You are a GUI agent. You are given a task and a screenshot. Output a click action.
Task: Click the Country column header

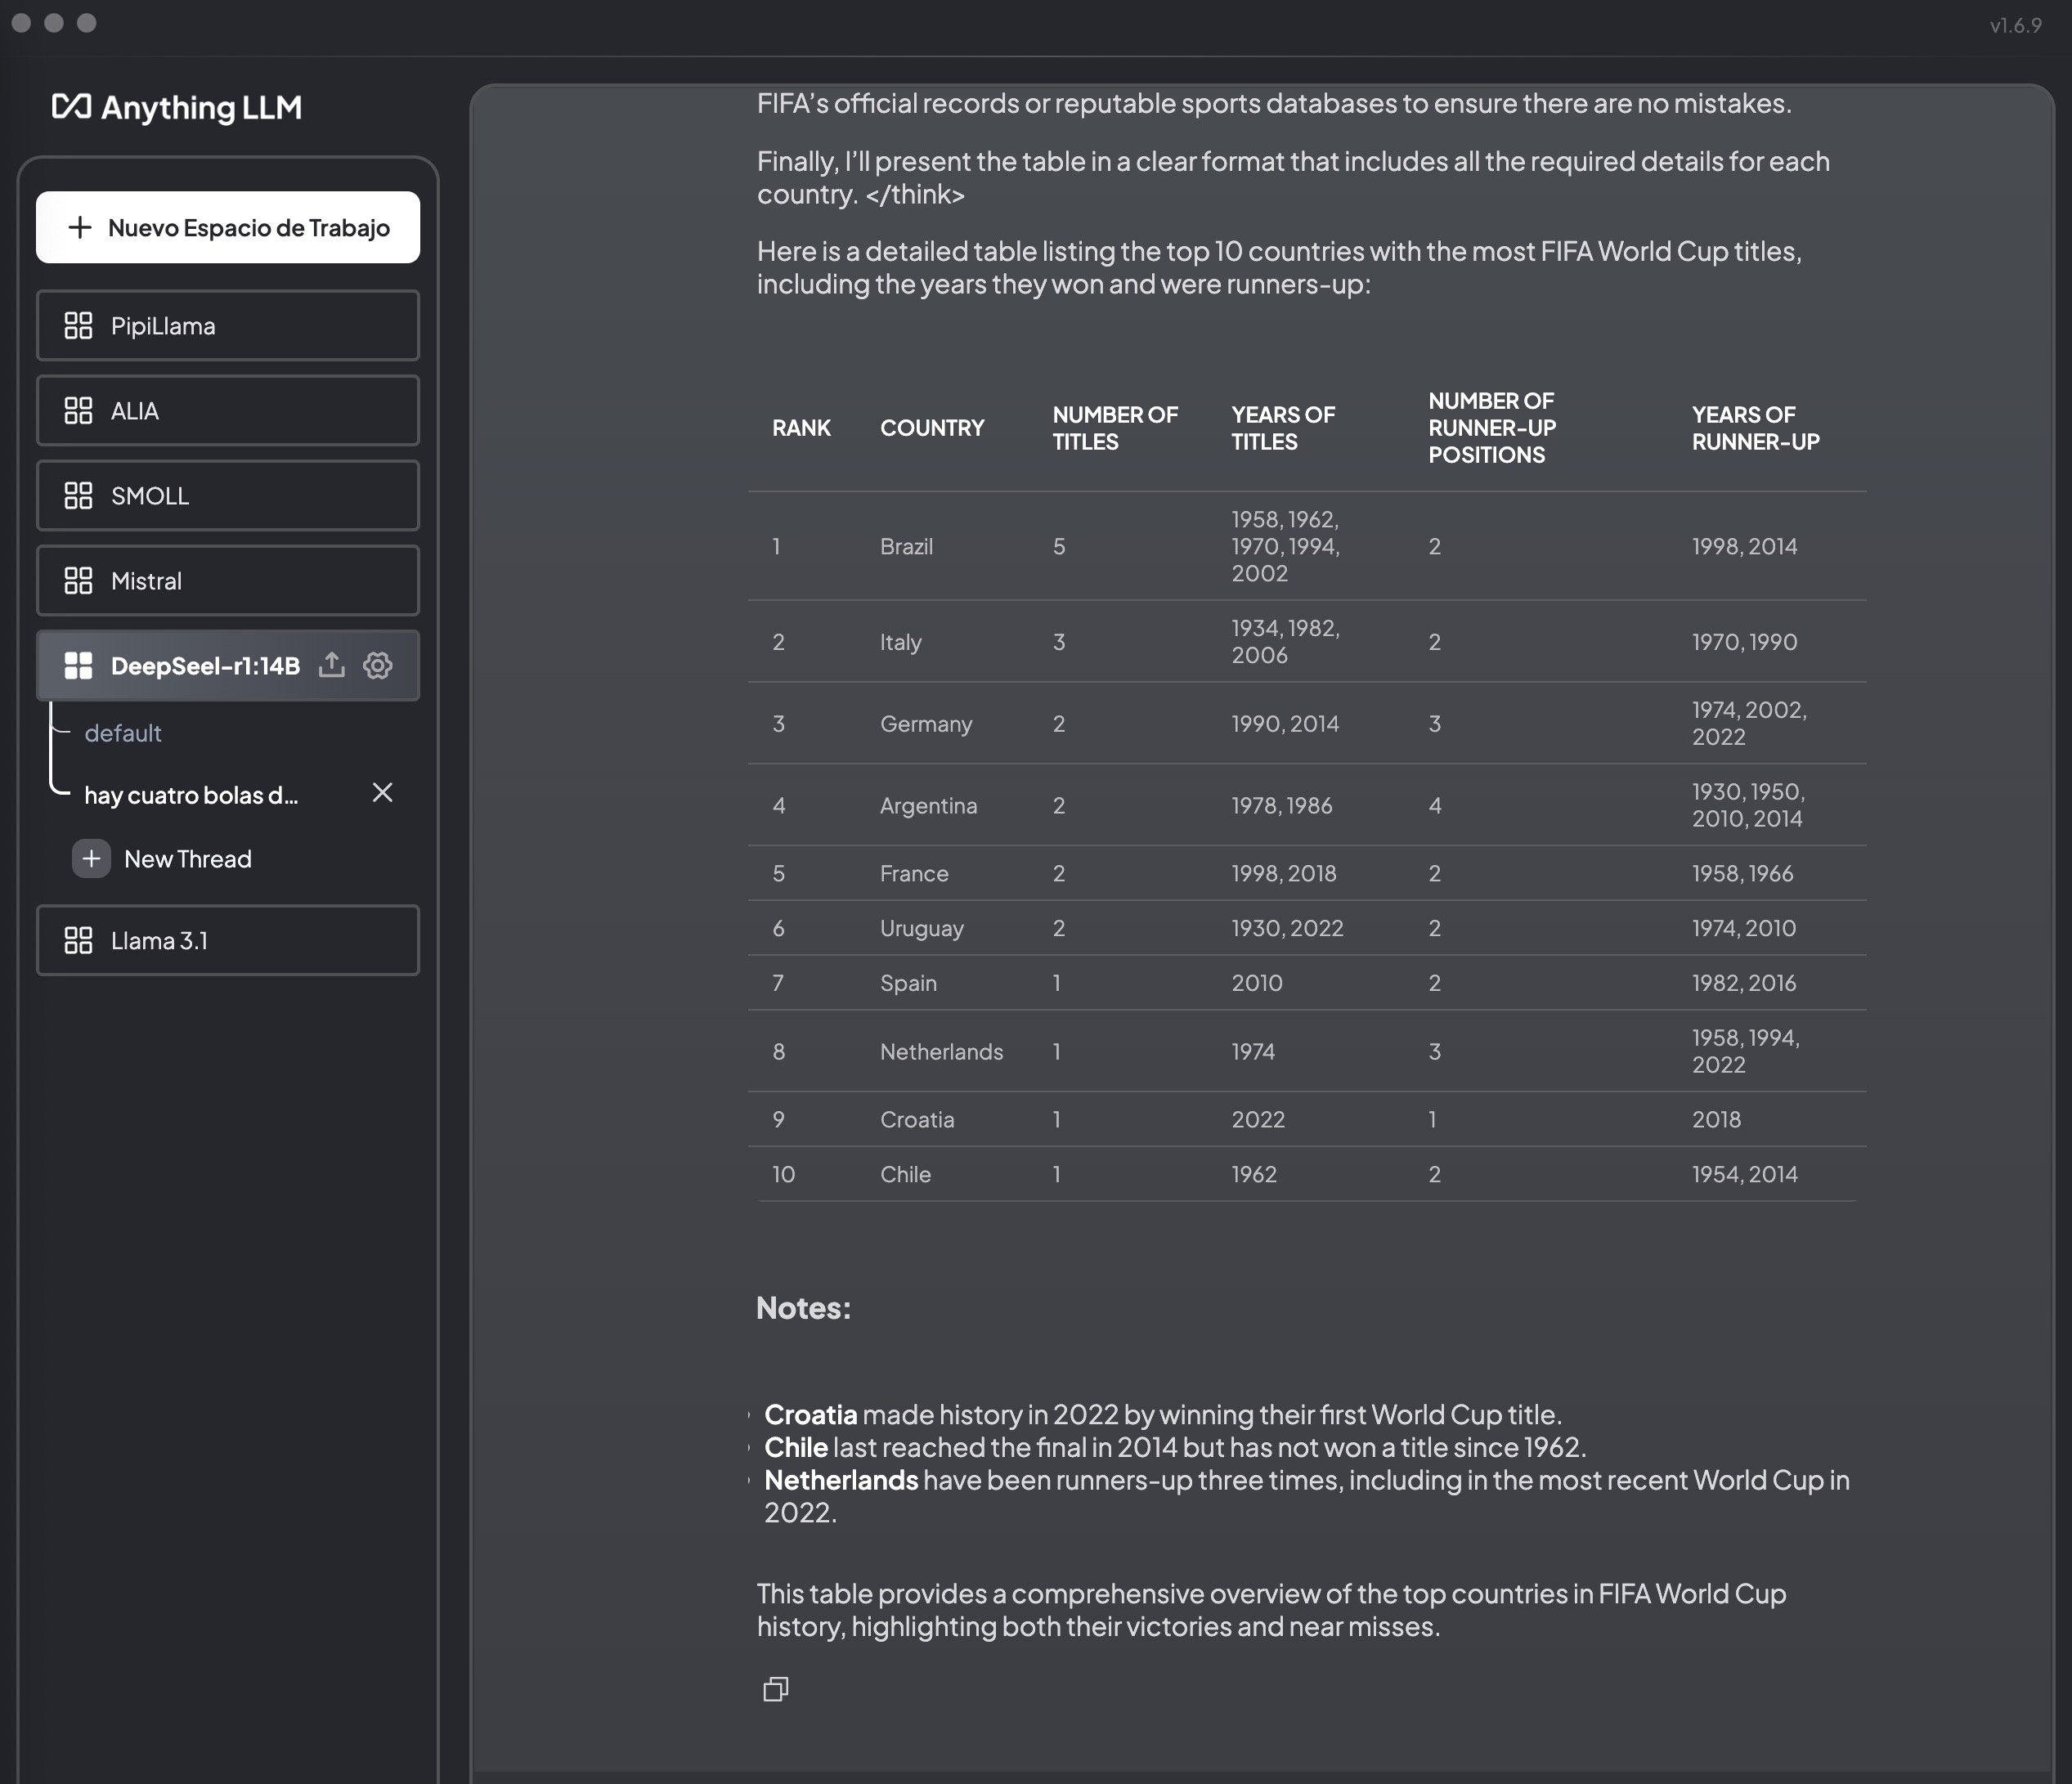932,428
